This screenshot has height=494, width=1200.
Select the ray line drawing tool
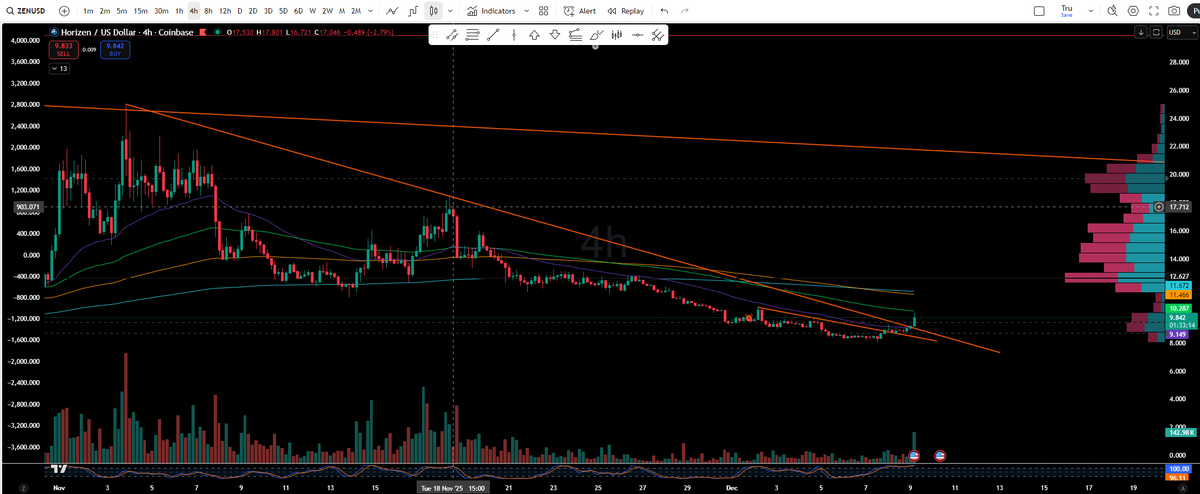[x=493, y=35]
